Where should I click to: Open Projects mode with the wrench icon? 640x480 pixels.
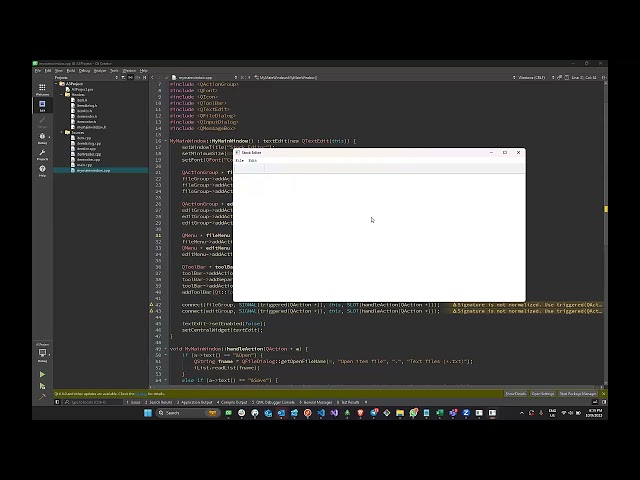(42, 154)
